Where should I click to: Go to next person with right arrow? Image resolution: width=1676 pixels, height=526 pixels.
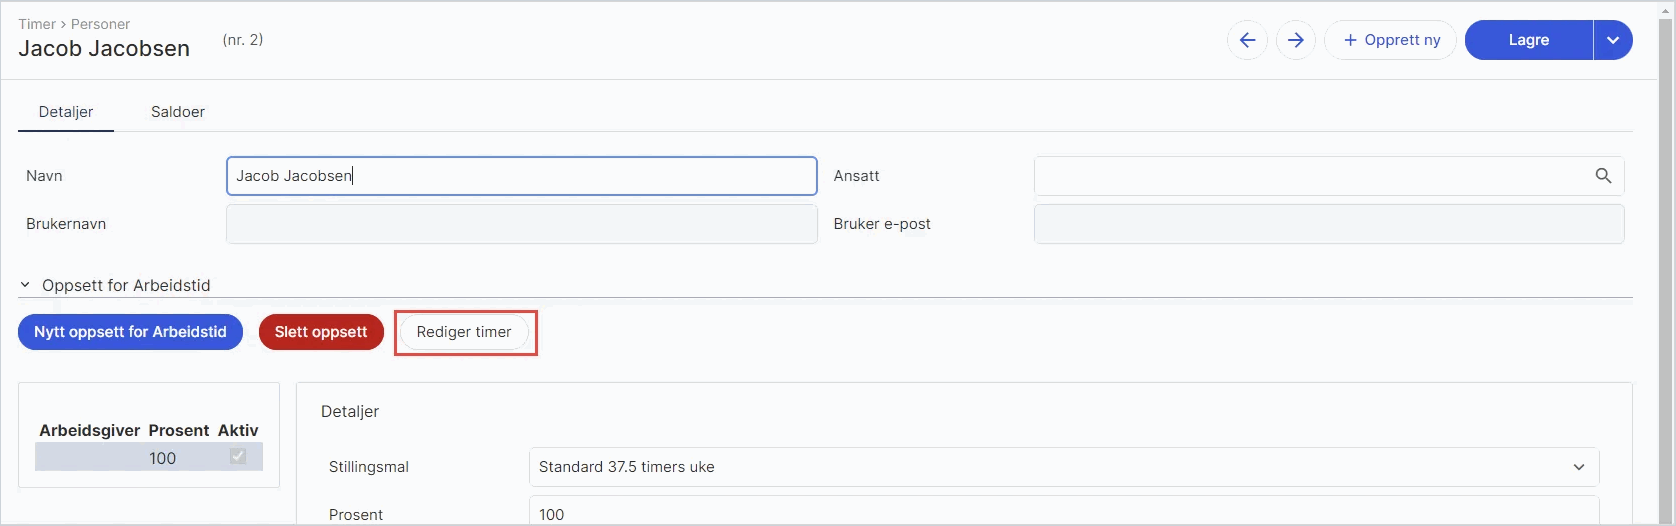pyautogui.click(x=1296, y=40)
